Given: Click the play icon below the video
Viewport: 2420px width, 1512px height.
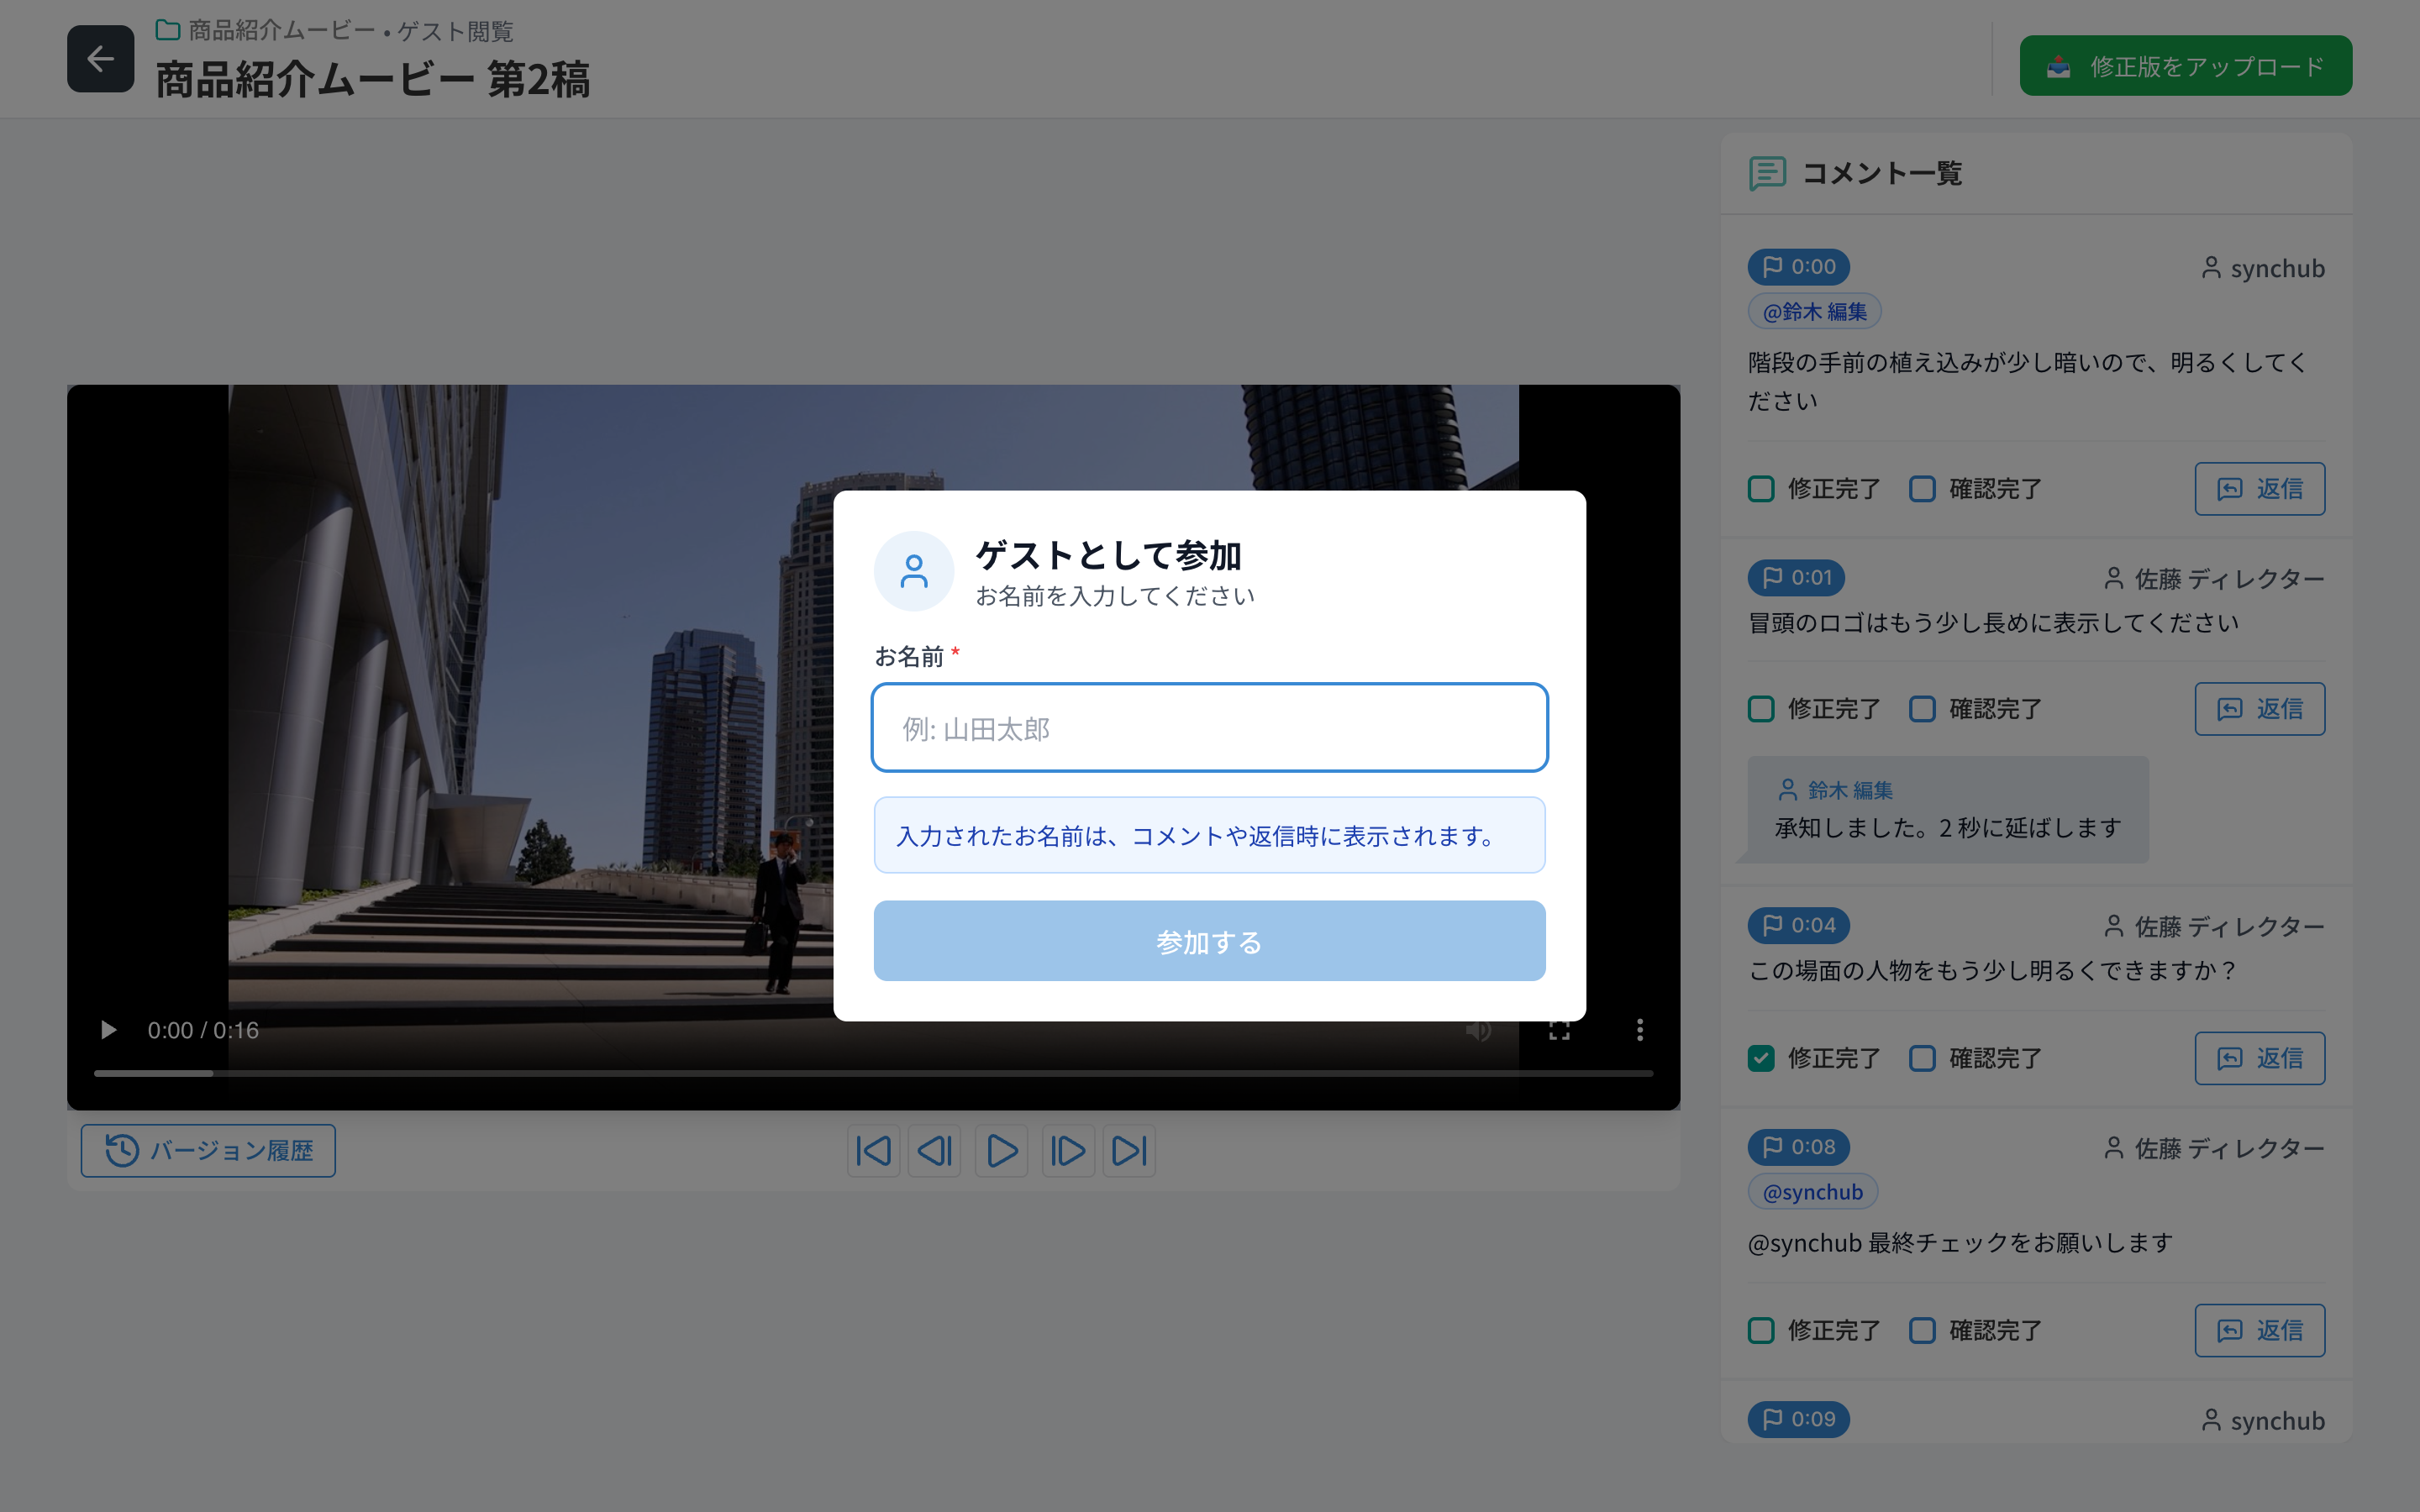Looking at the screenshot, I should 1001,1151.
